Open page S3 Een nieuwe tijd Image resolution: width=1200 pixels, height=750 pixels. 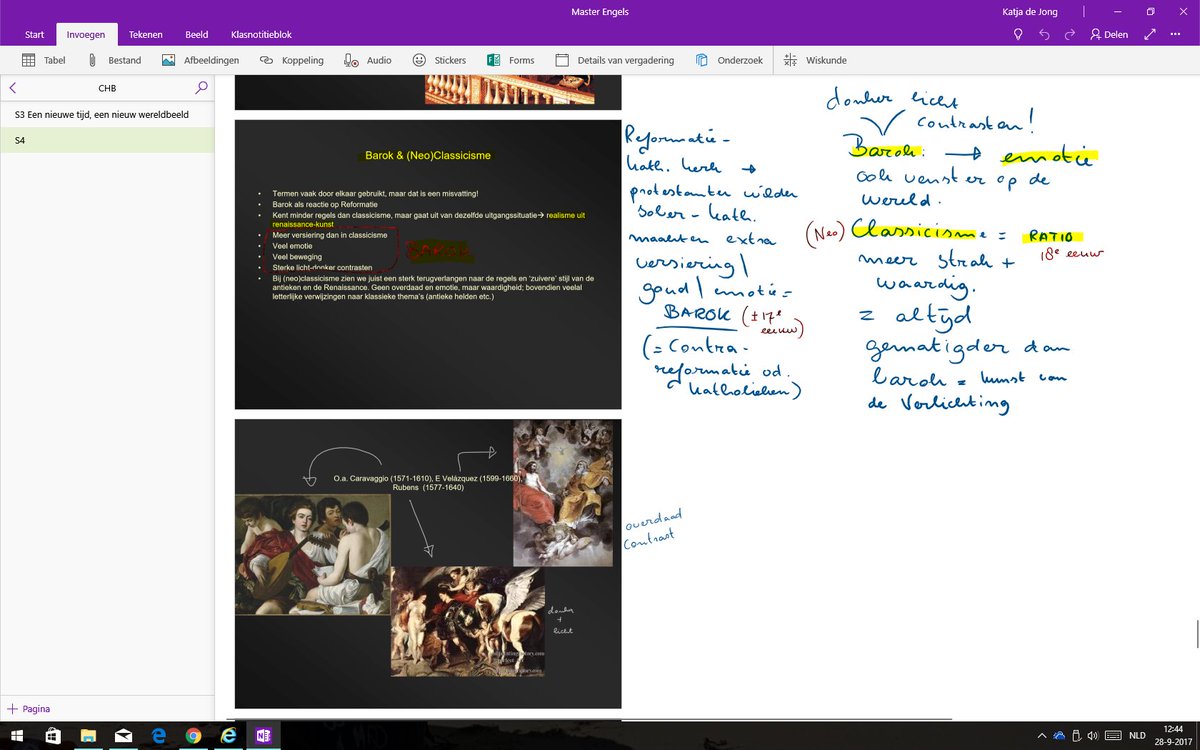(107, 114)
